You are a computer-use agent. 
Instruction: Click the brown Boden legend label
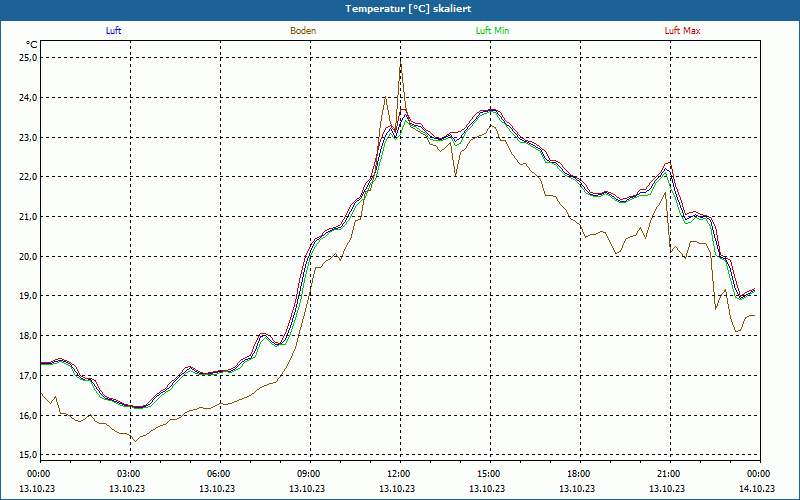point(303,31)
